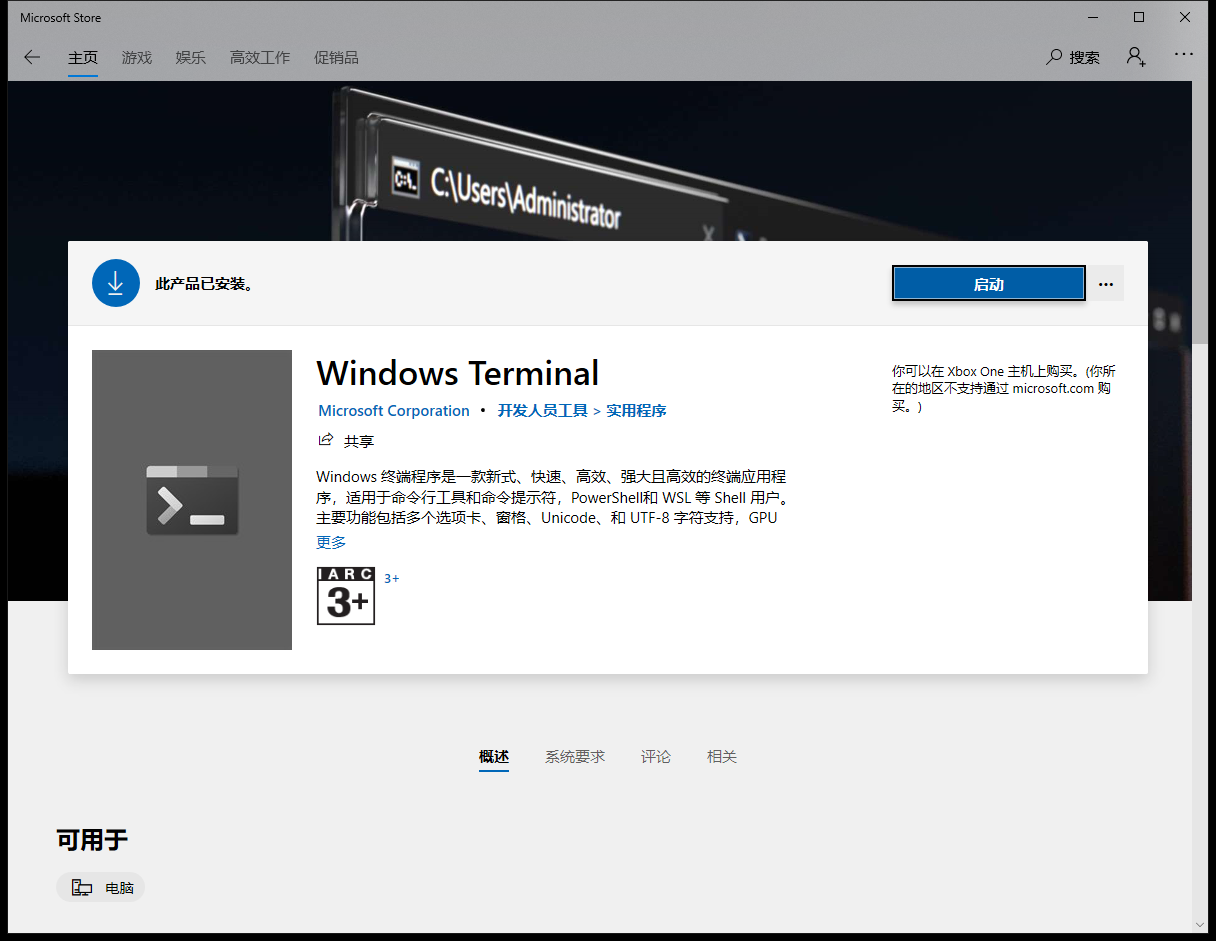Go back with the back arrow
Image resolution: width=1216 pixels, height=941 pixels.
click(32, 57)
